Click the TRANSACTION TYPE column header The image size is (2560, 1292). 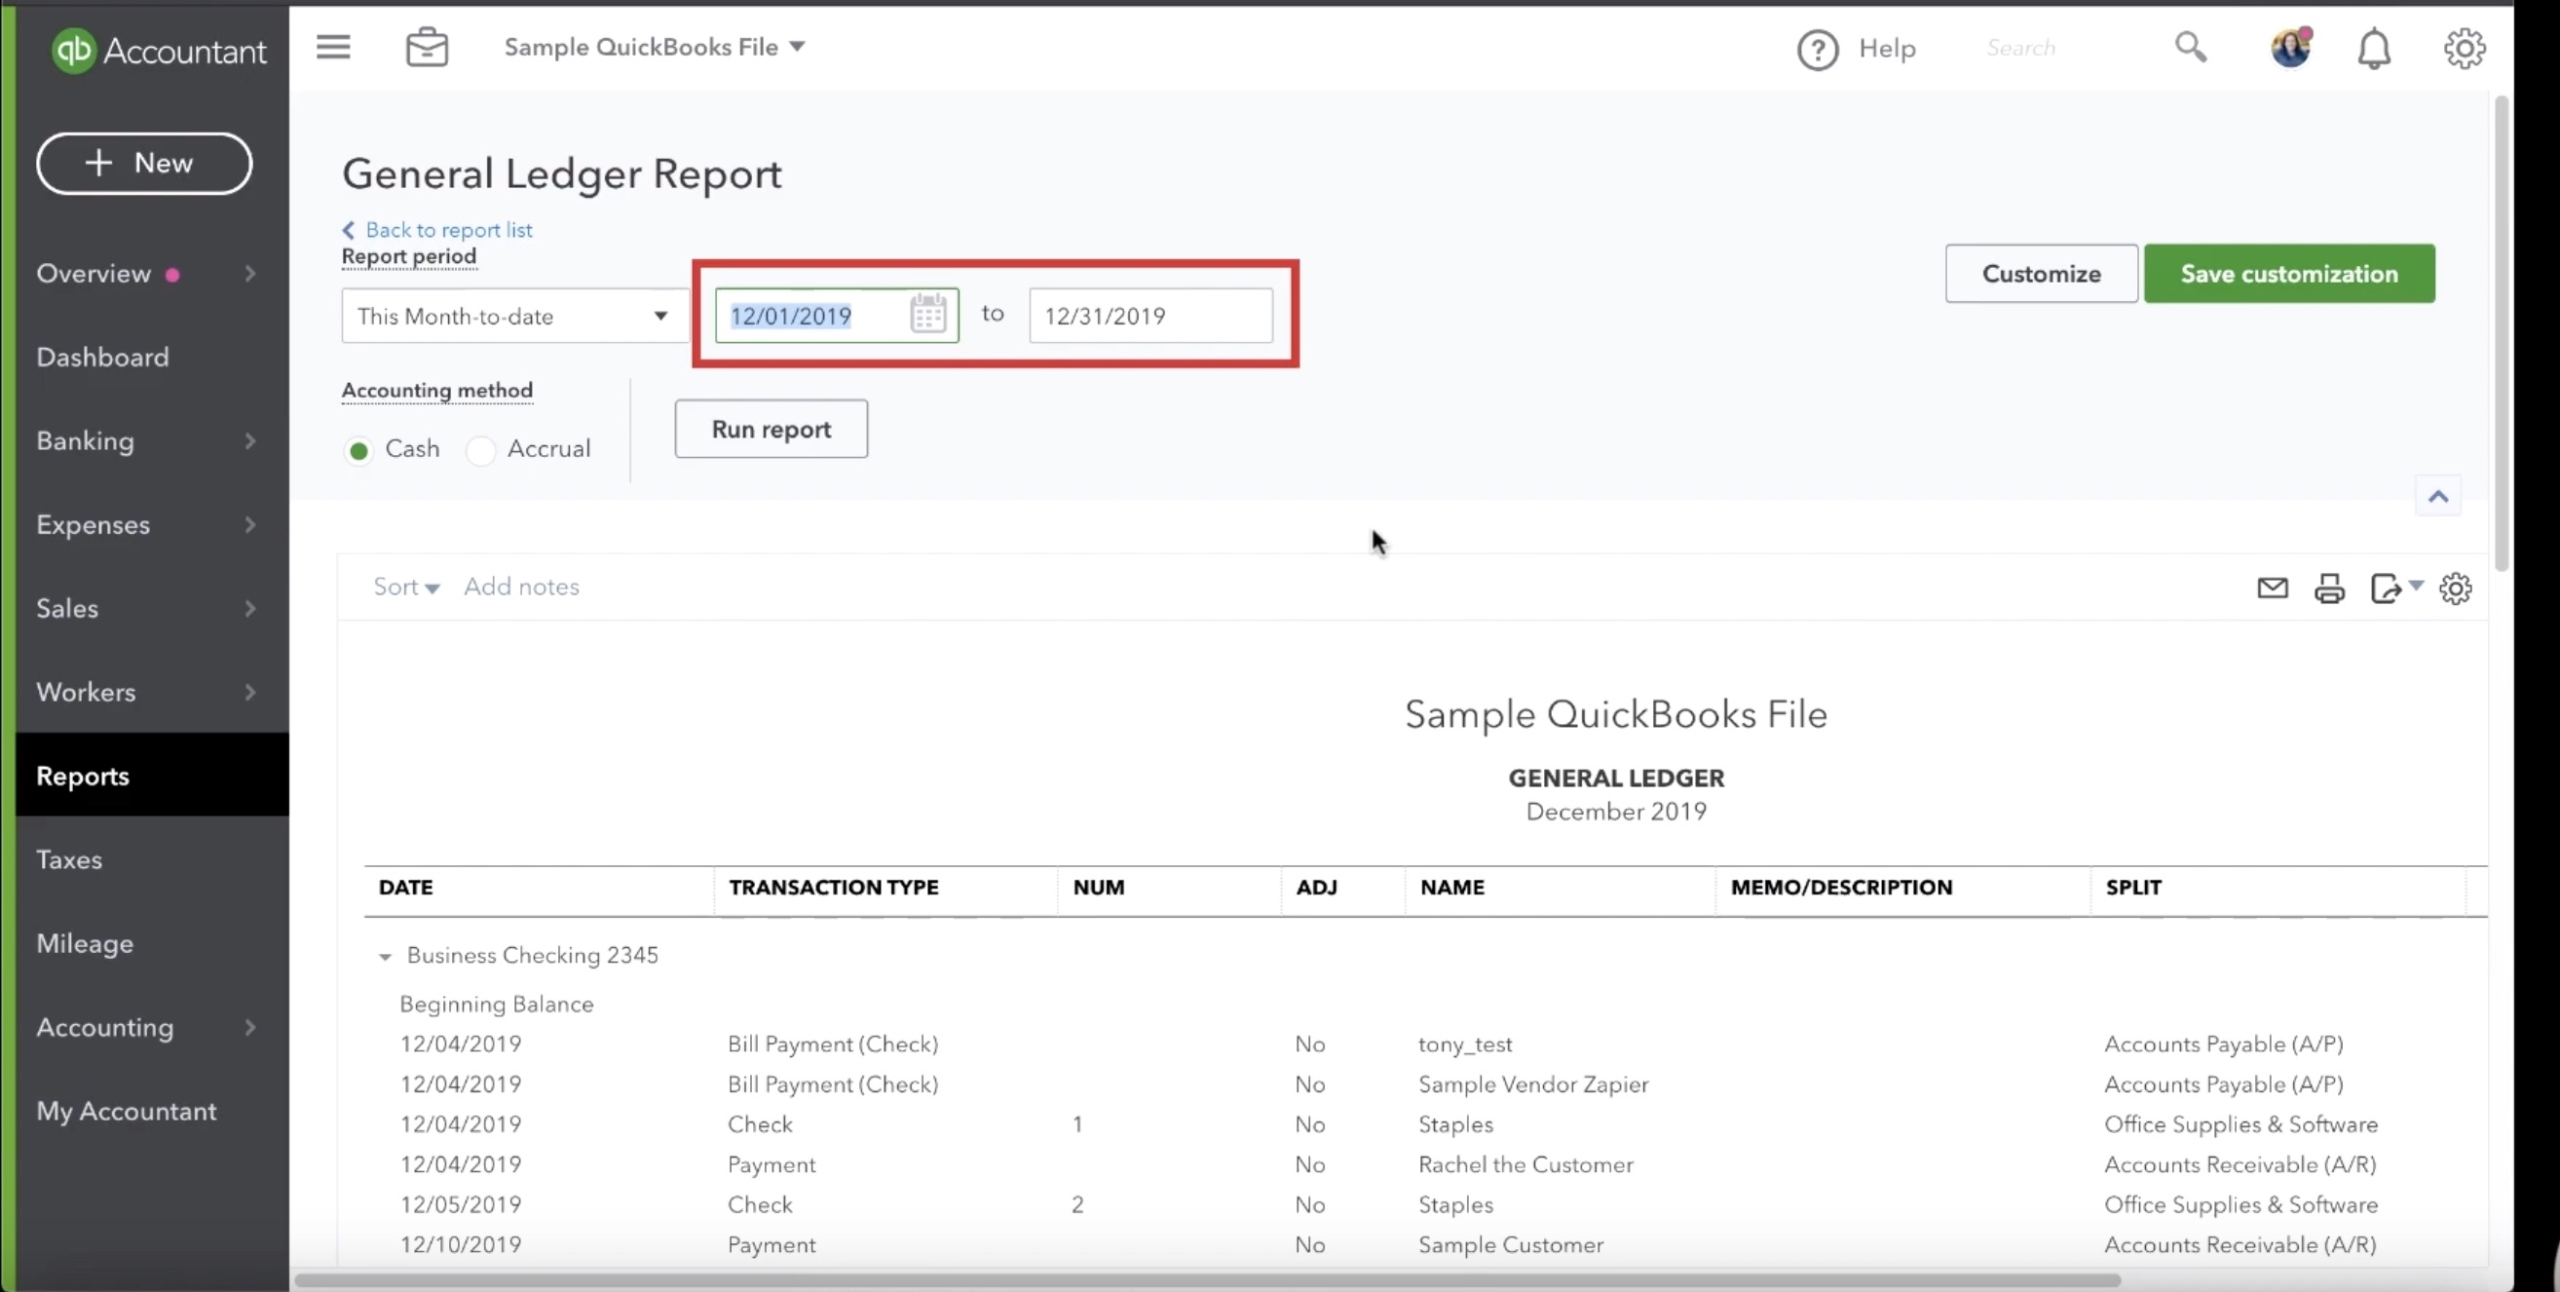[x=834, y=887]
